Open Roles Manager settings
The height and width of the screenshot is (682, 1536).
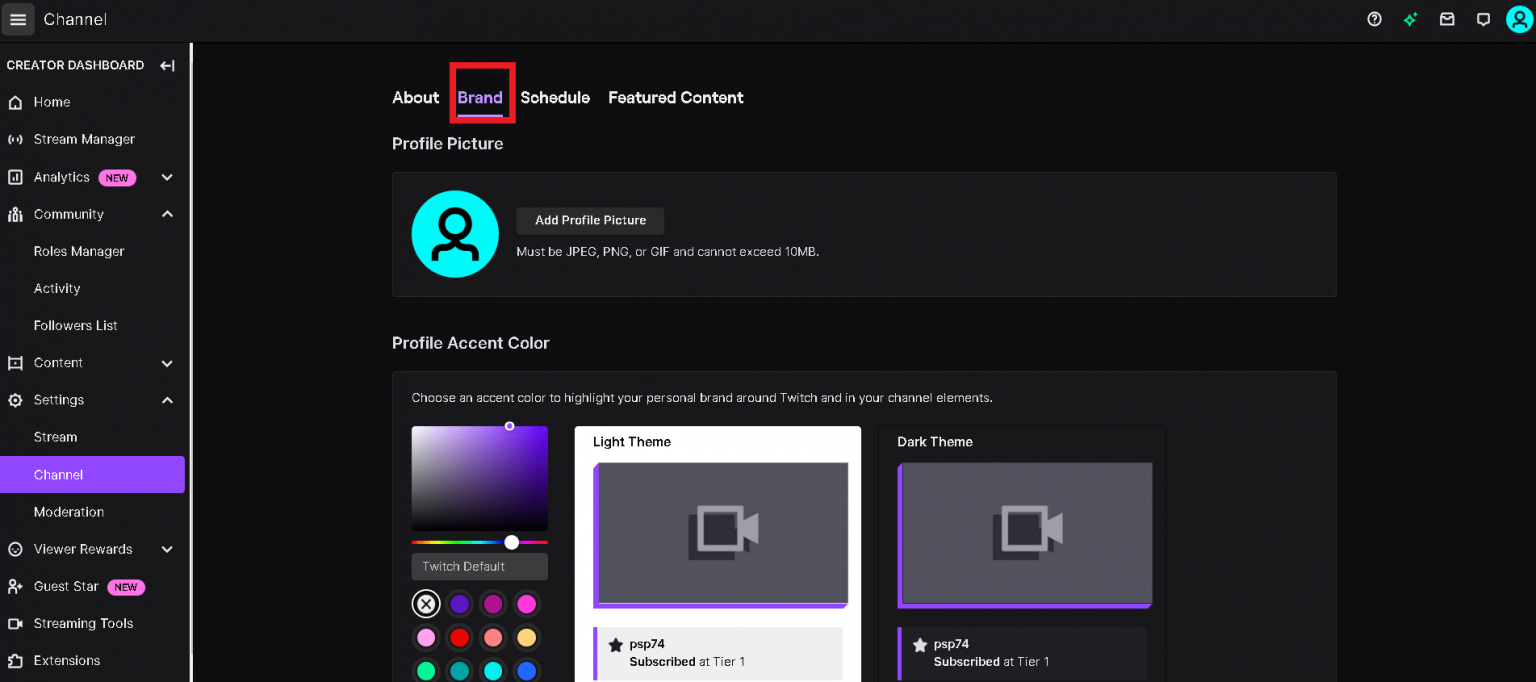[x=78, y=251]
